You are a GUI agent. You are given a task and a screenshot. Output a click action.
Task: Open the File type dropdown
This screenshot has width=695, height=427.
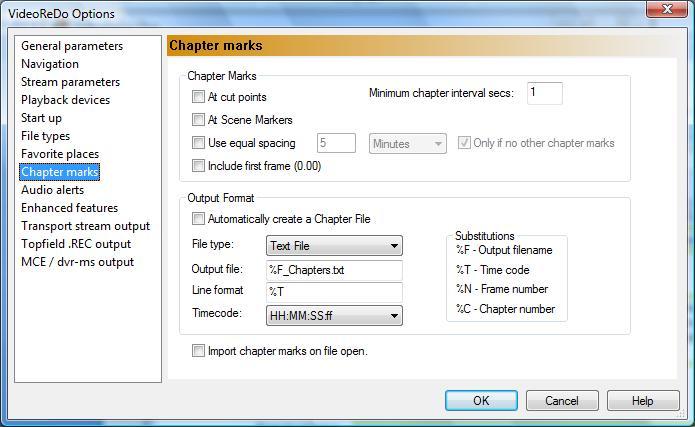click(x=334, y=245)
